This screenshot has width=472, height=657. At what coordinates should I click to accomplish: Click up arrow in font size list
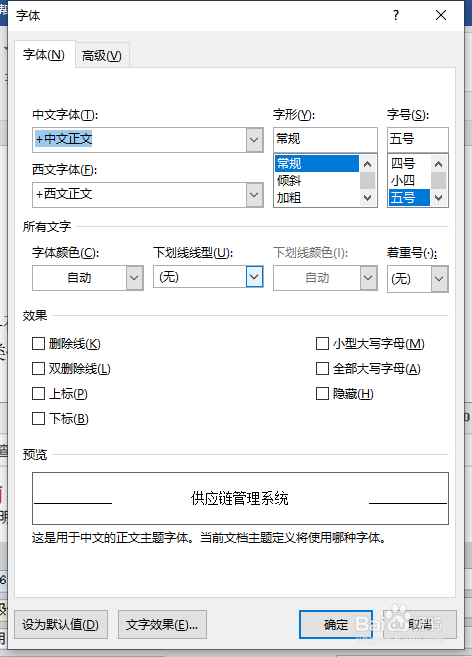(x=438, y=164)
